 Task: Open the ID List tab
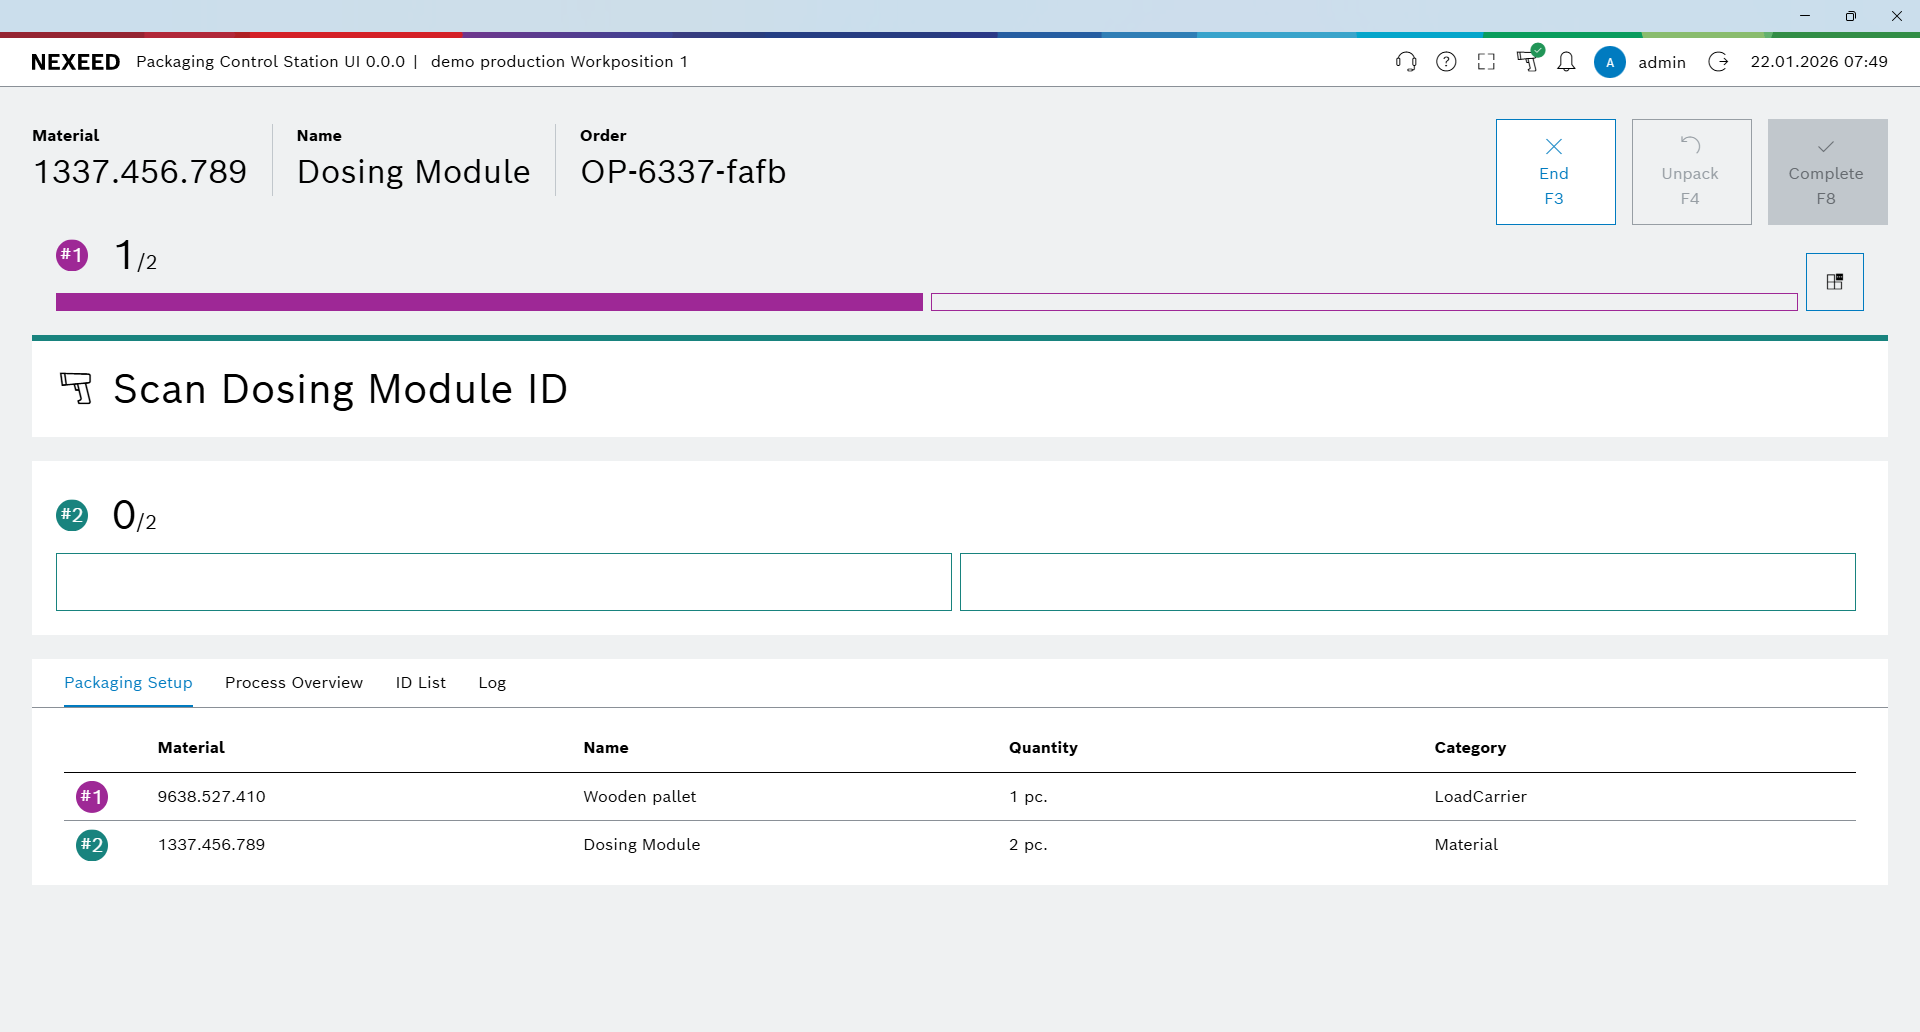[420, 683]
